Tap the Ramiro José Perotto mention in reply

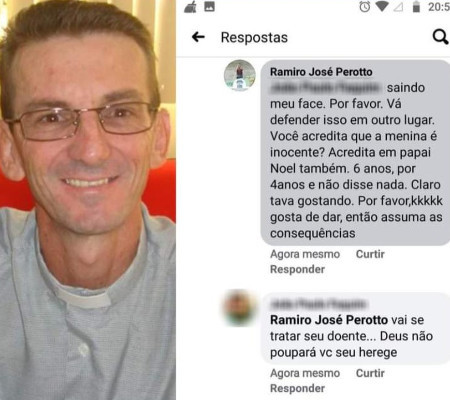pos(329,320)
